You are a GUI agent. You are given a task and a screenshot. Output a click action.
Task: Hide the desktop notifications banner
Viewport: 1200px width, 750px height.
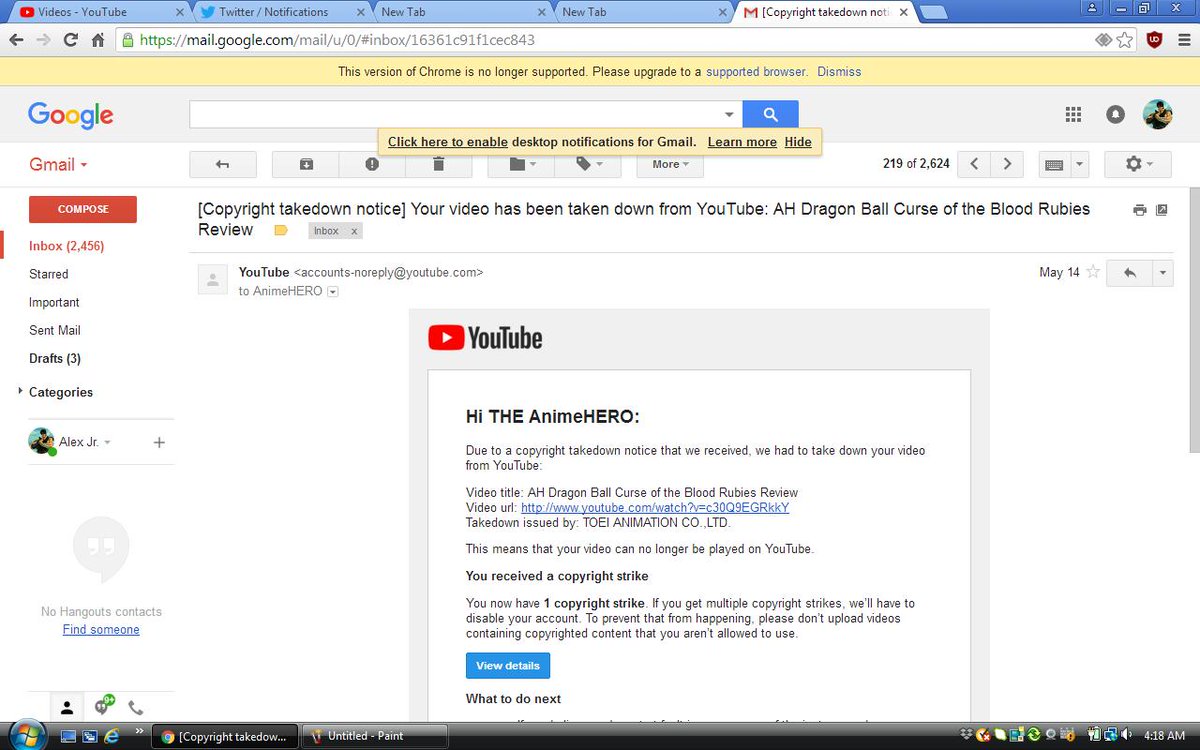coord(798,142)
